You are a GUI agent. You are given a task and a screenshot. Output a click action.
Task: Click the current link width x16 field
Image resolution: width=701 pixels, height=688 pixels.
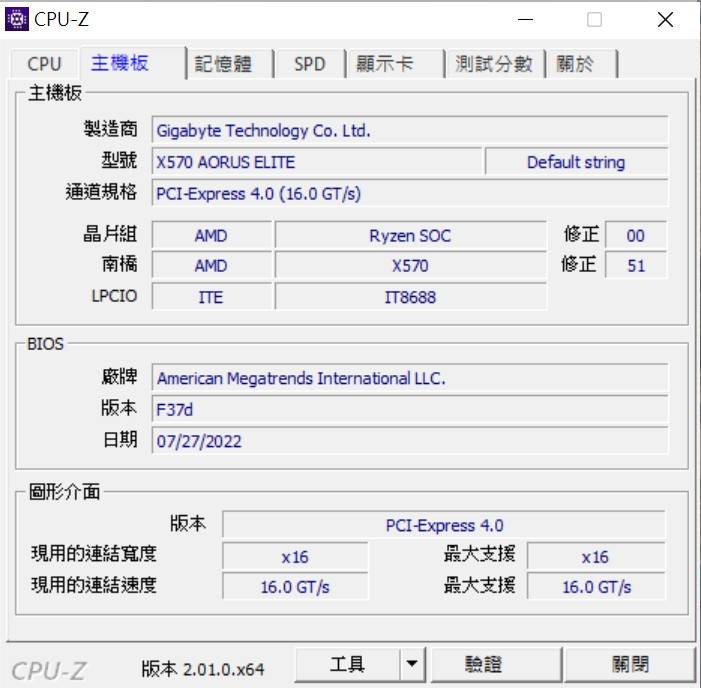[295, 557]
